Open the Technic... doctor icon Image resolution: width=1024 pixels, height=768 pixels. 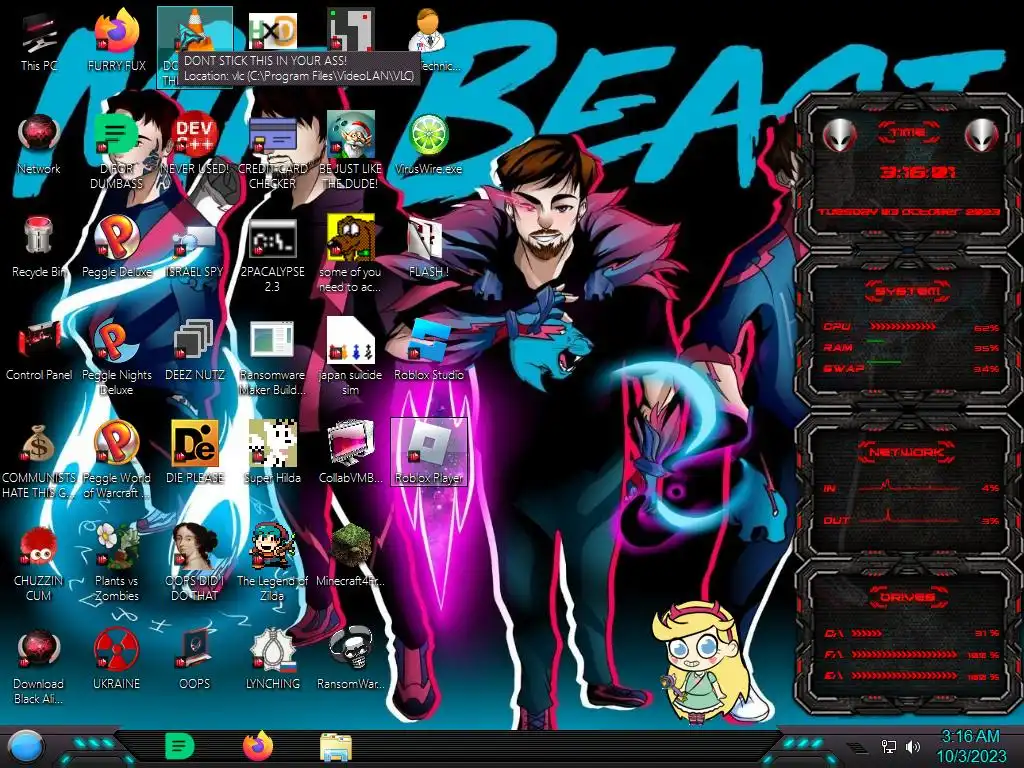coord(428,31)
